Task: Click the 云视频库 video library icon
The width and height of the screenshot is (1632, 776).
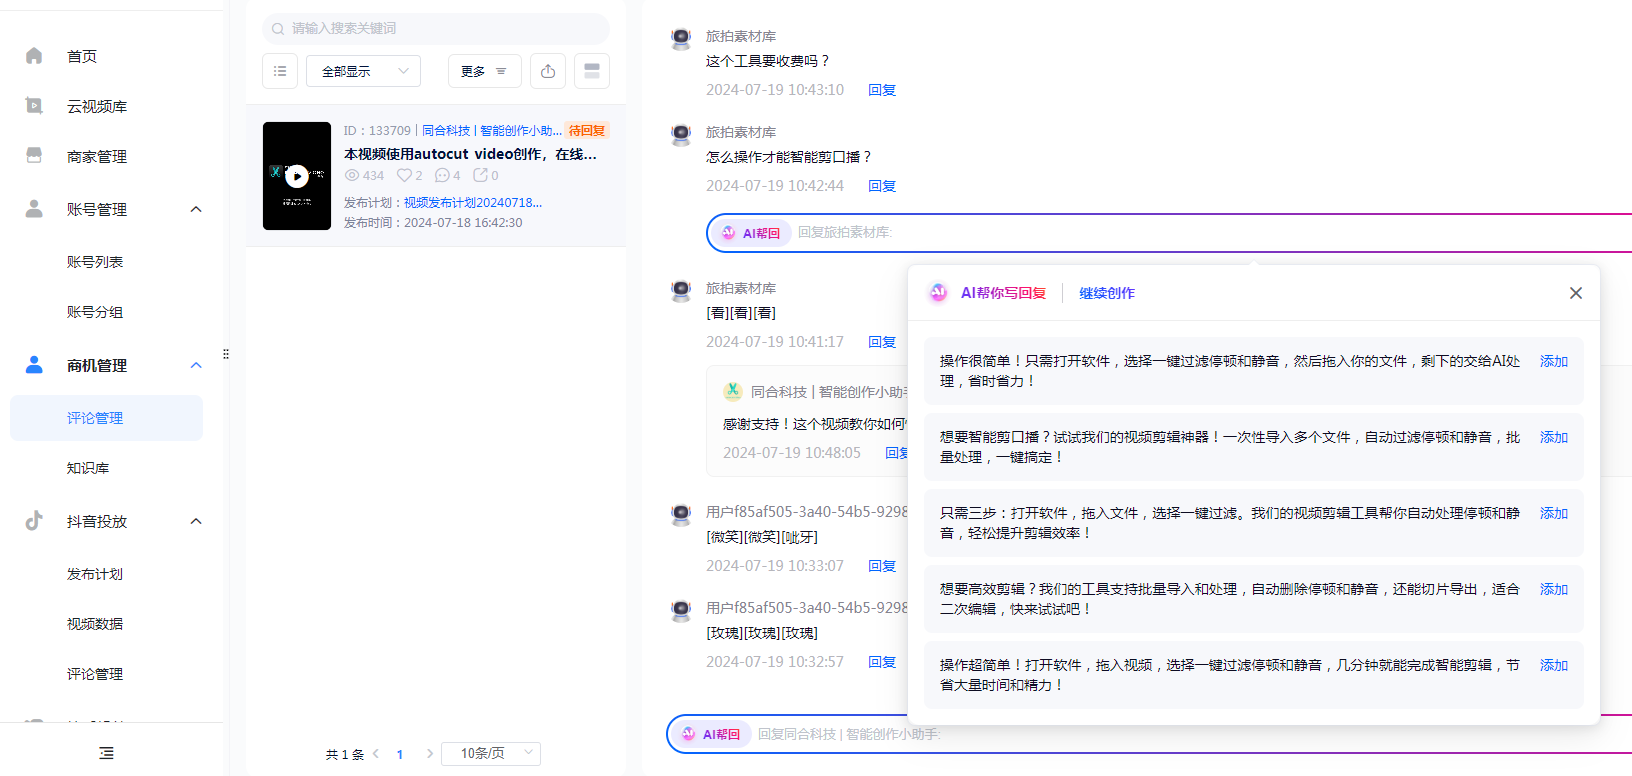Action: point(34,106)
